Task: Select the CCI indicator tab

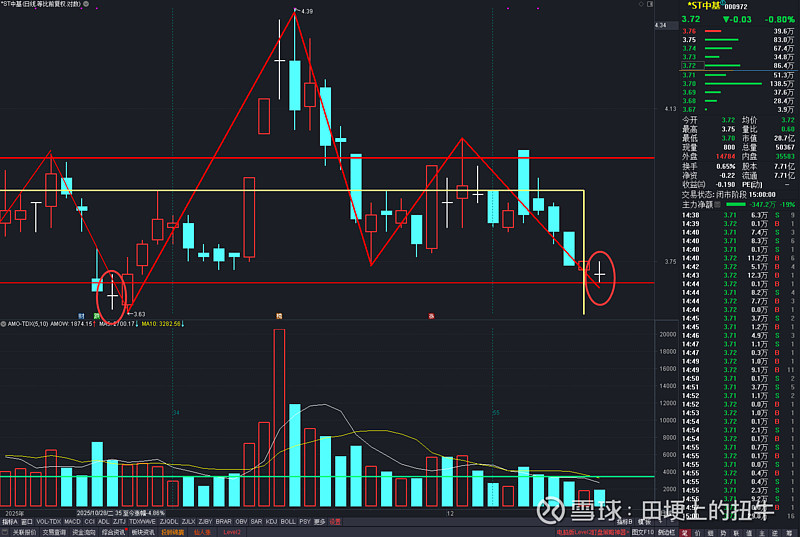Action: pos(89,522)
